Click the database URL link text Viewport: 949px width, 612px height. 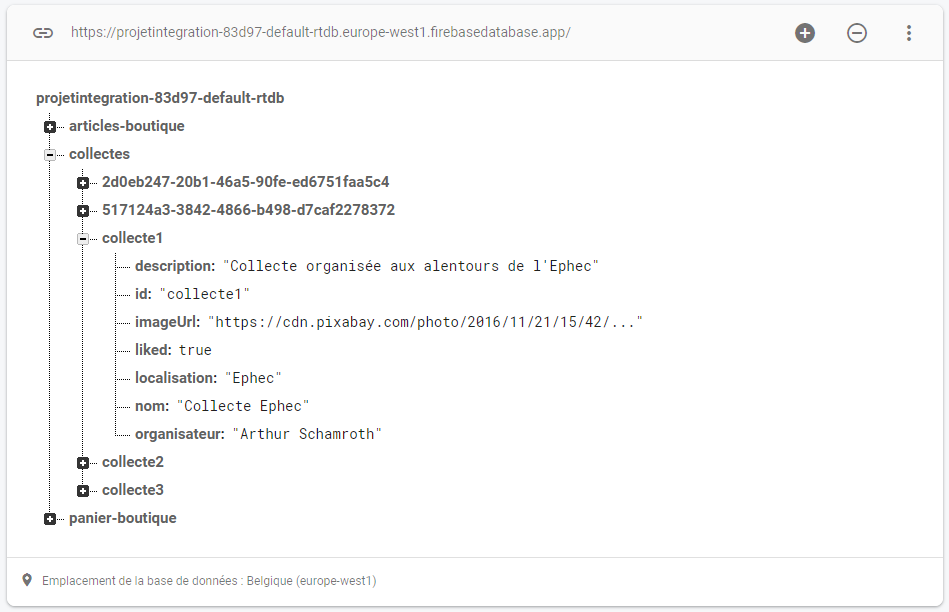click(x=321, y=32)
